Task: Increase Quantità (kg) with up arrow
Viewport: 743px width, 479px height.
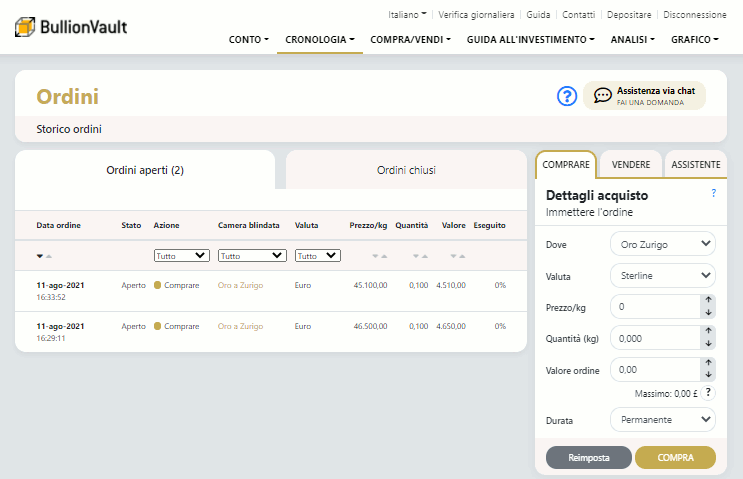Action: (x=708, y=331)
